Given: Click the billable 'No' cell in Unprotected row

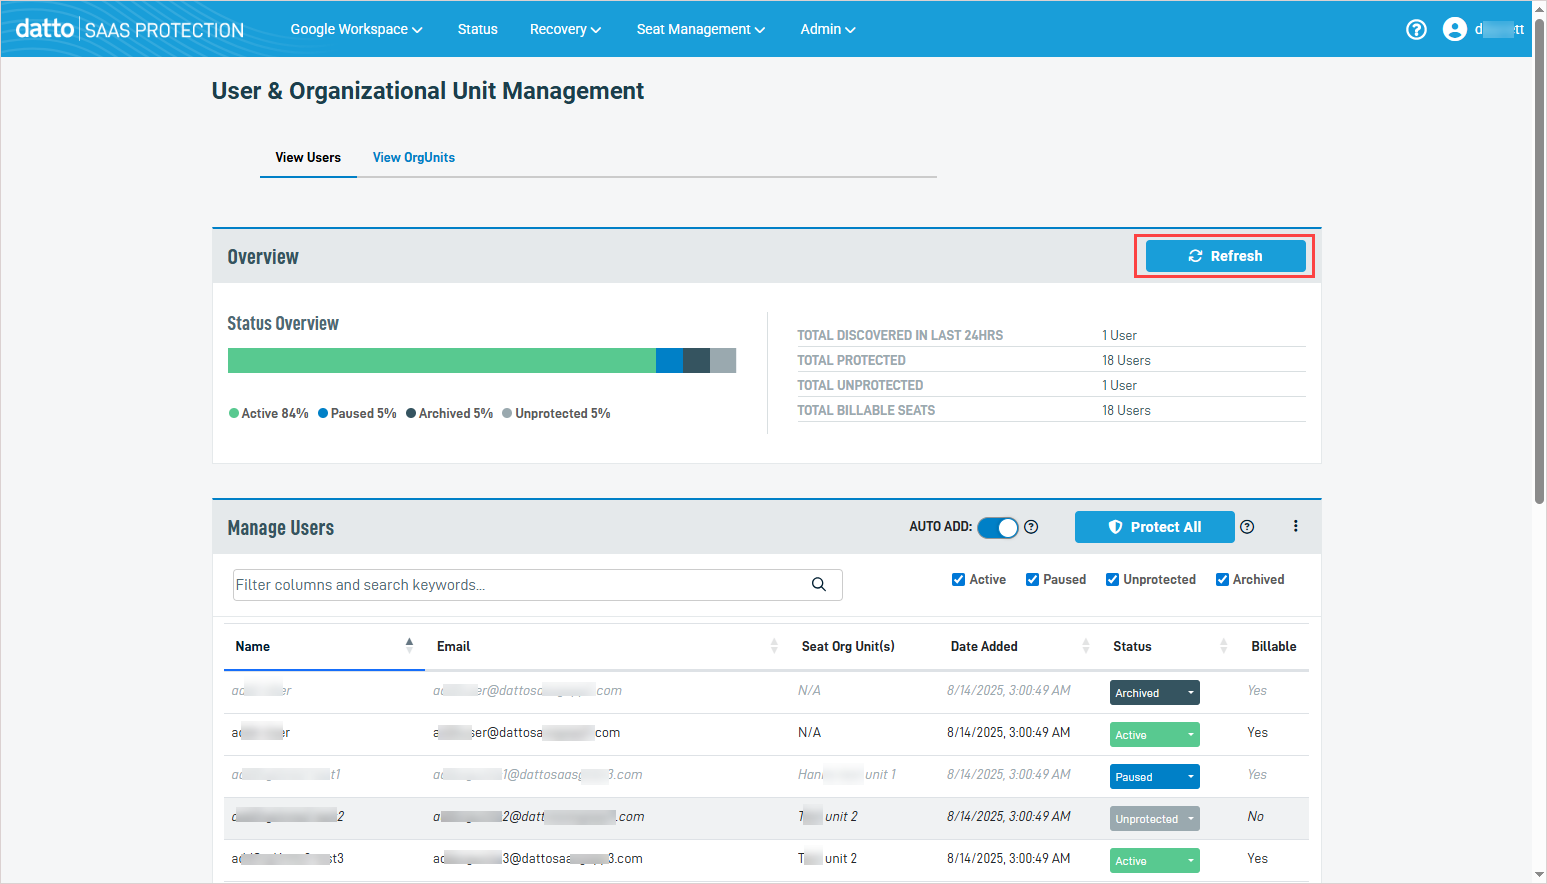Looking at the screenshot, I should point(1255,817).
